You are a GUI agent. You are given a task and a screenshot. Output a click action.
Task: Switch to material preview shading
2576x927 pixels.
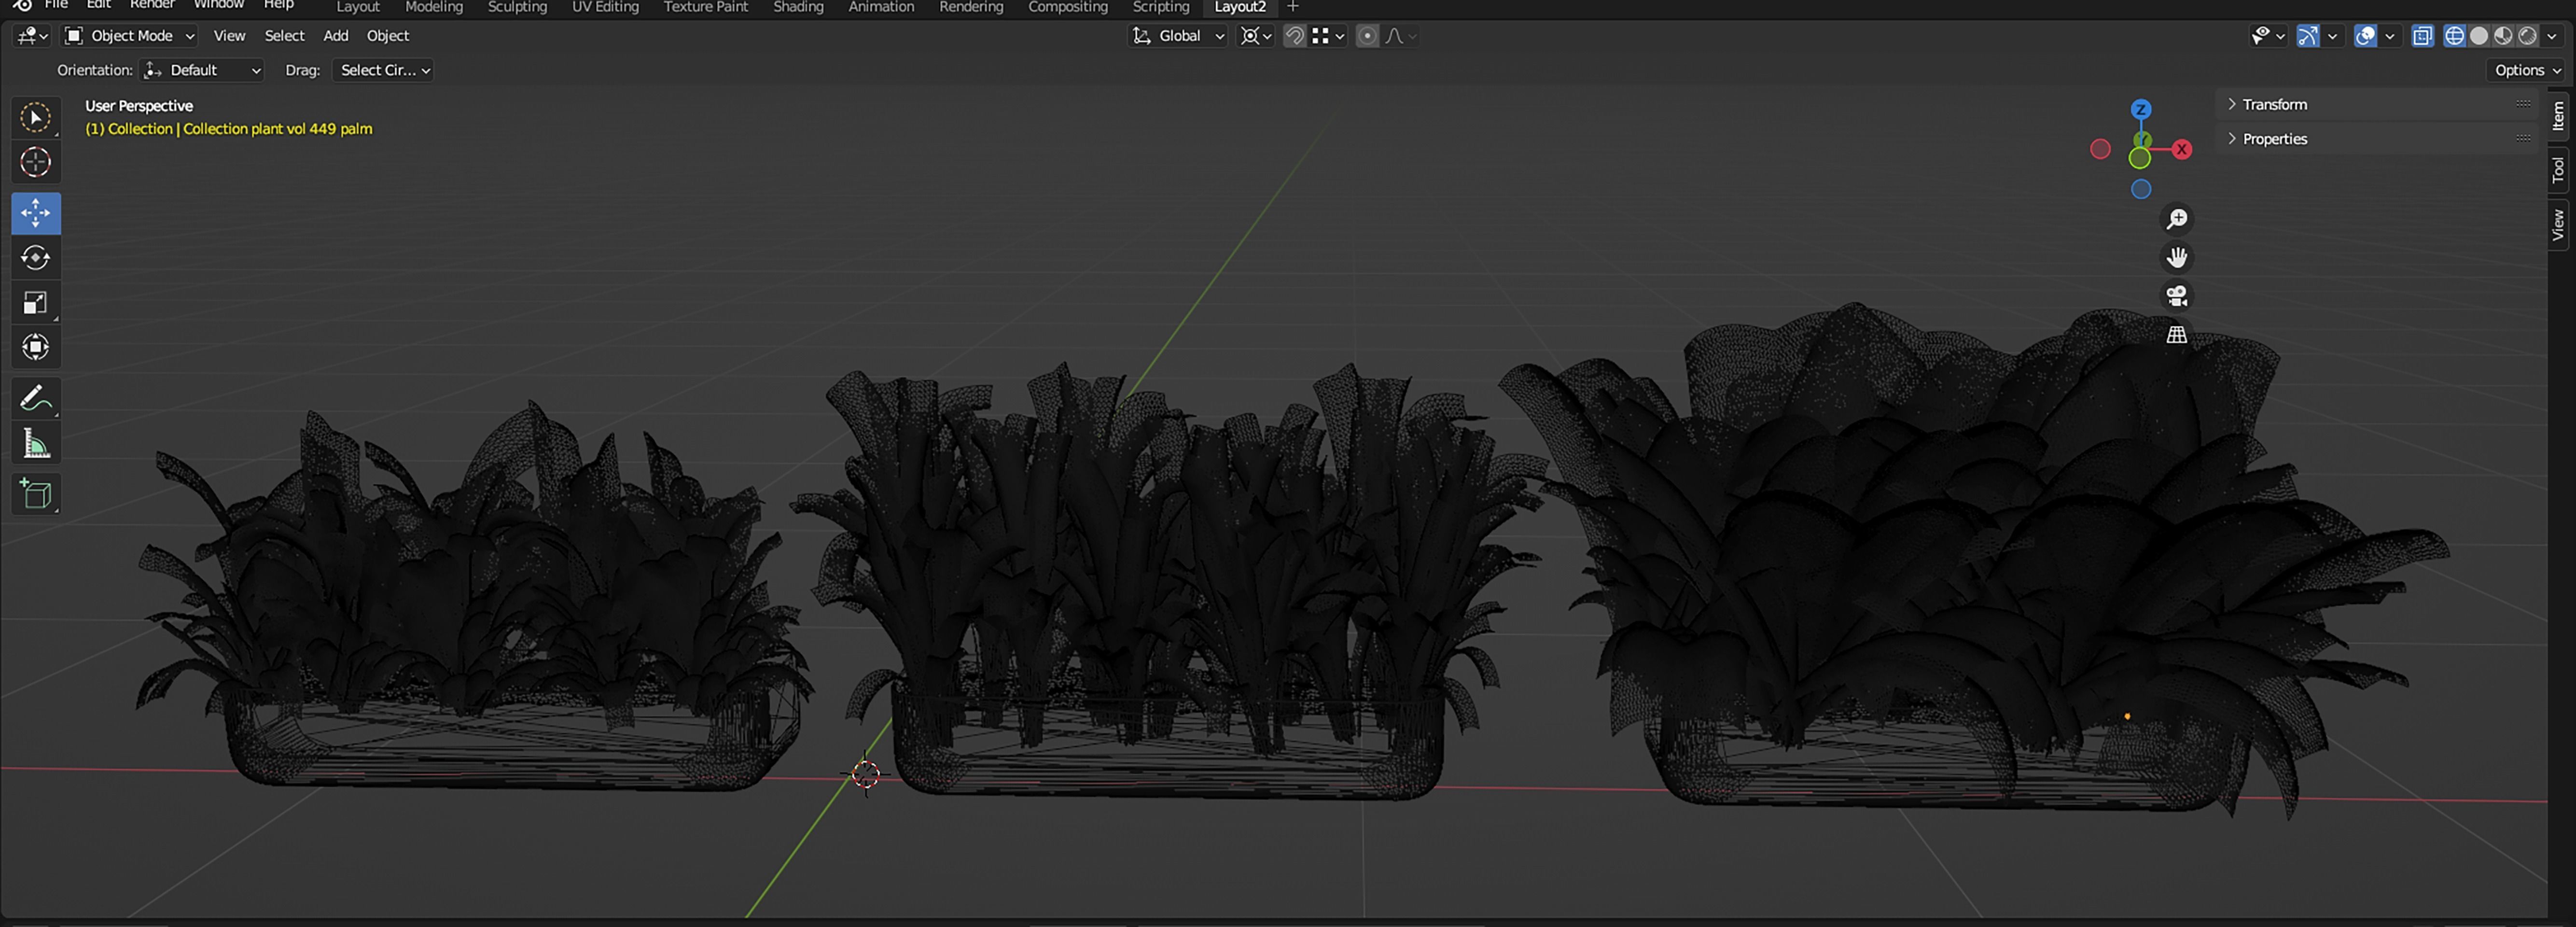pyautogui.click(x=2503, y=36)
